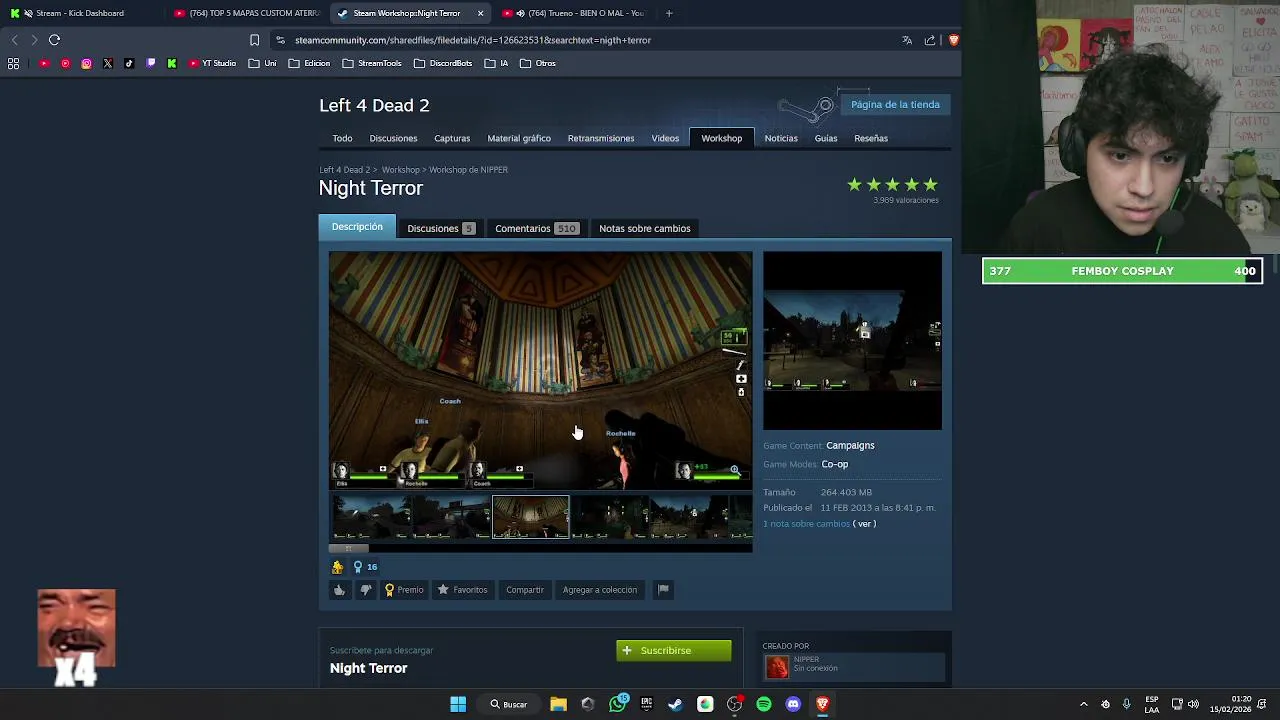Click the Campaigns game content link
Viewport: 1280px width, 720px height.
point(850,446)
